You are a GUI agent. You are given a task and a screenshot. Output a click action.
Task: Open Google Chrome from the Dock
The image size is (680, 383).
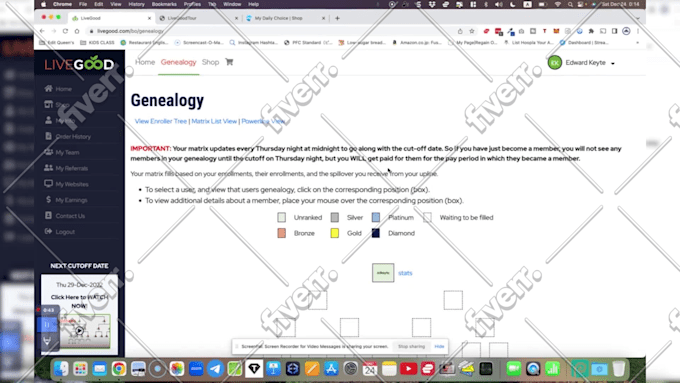(x=118, y=369)
